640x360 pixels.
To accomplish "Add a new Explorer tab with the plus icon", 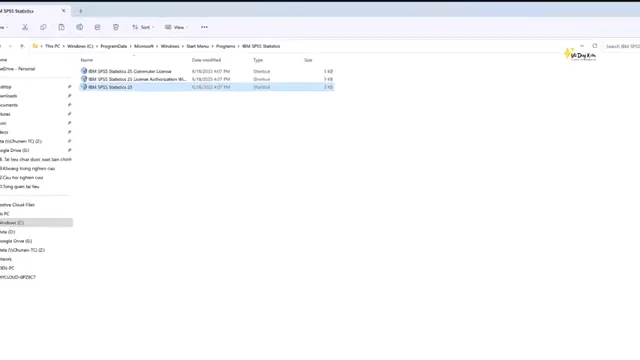I will 80,11.
